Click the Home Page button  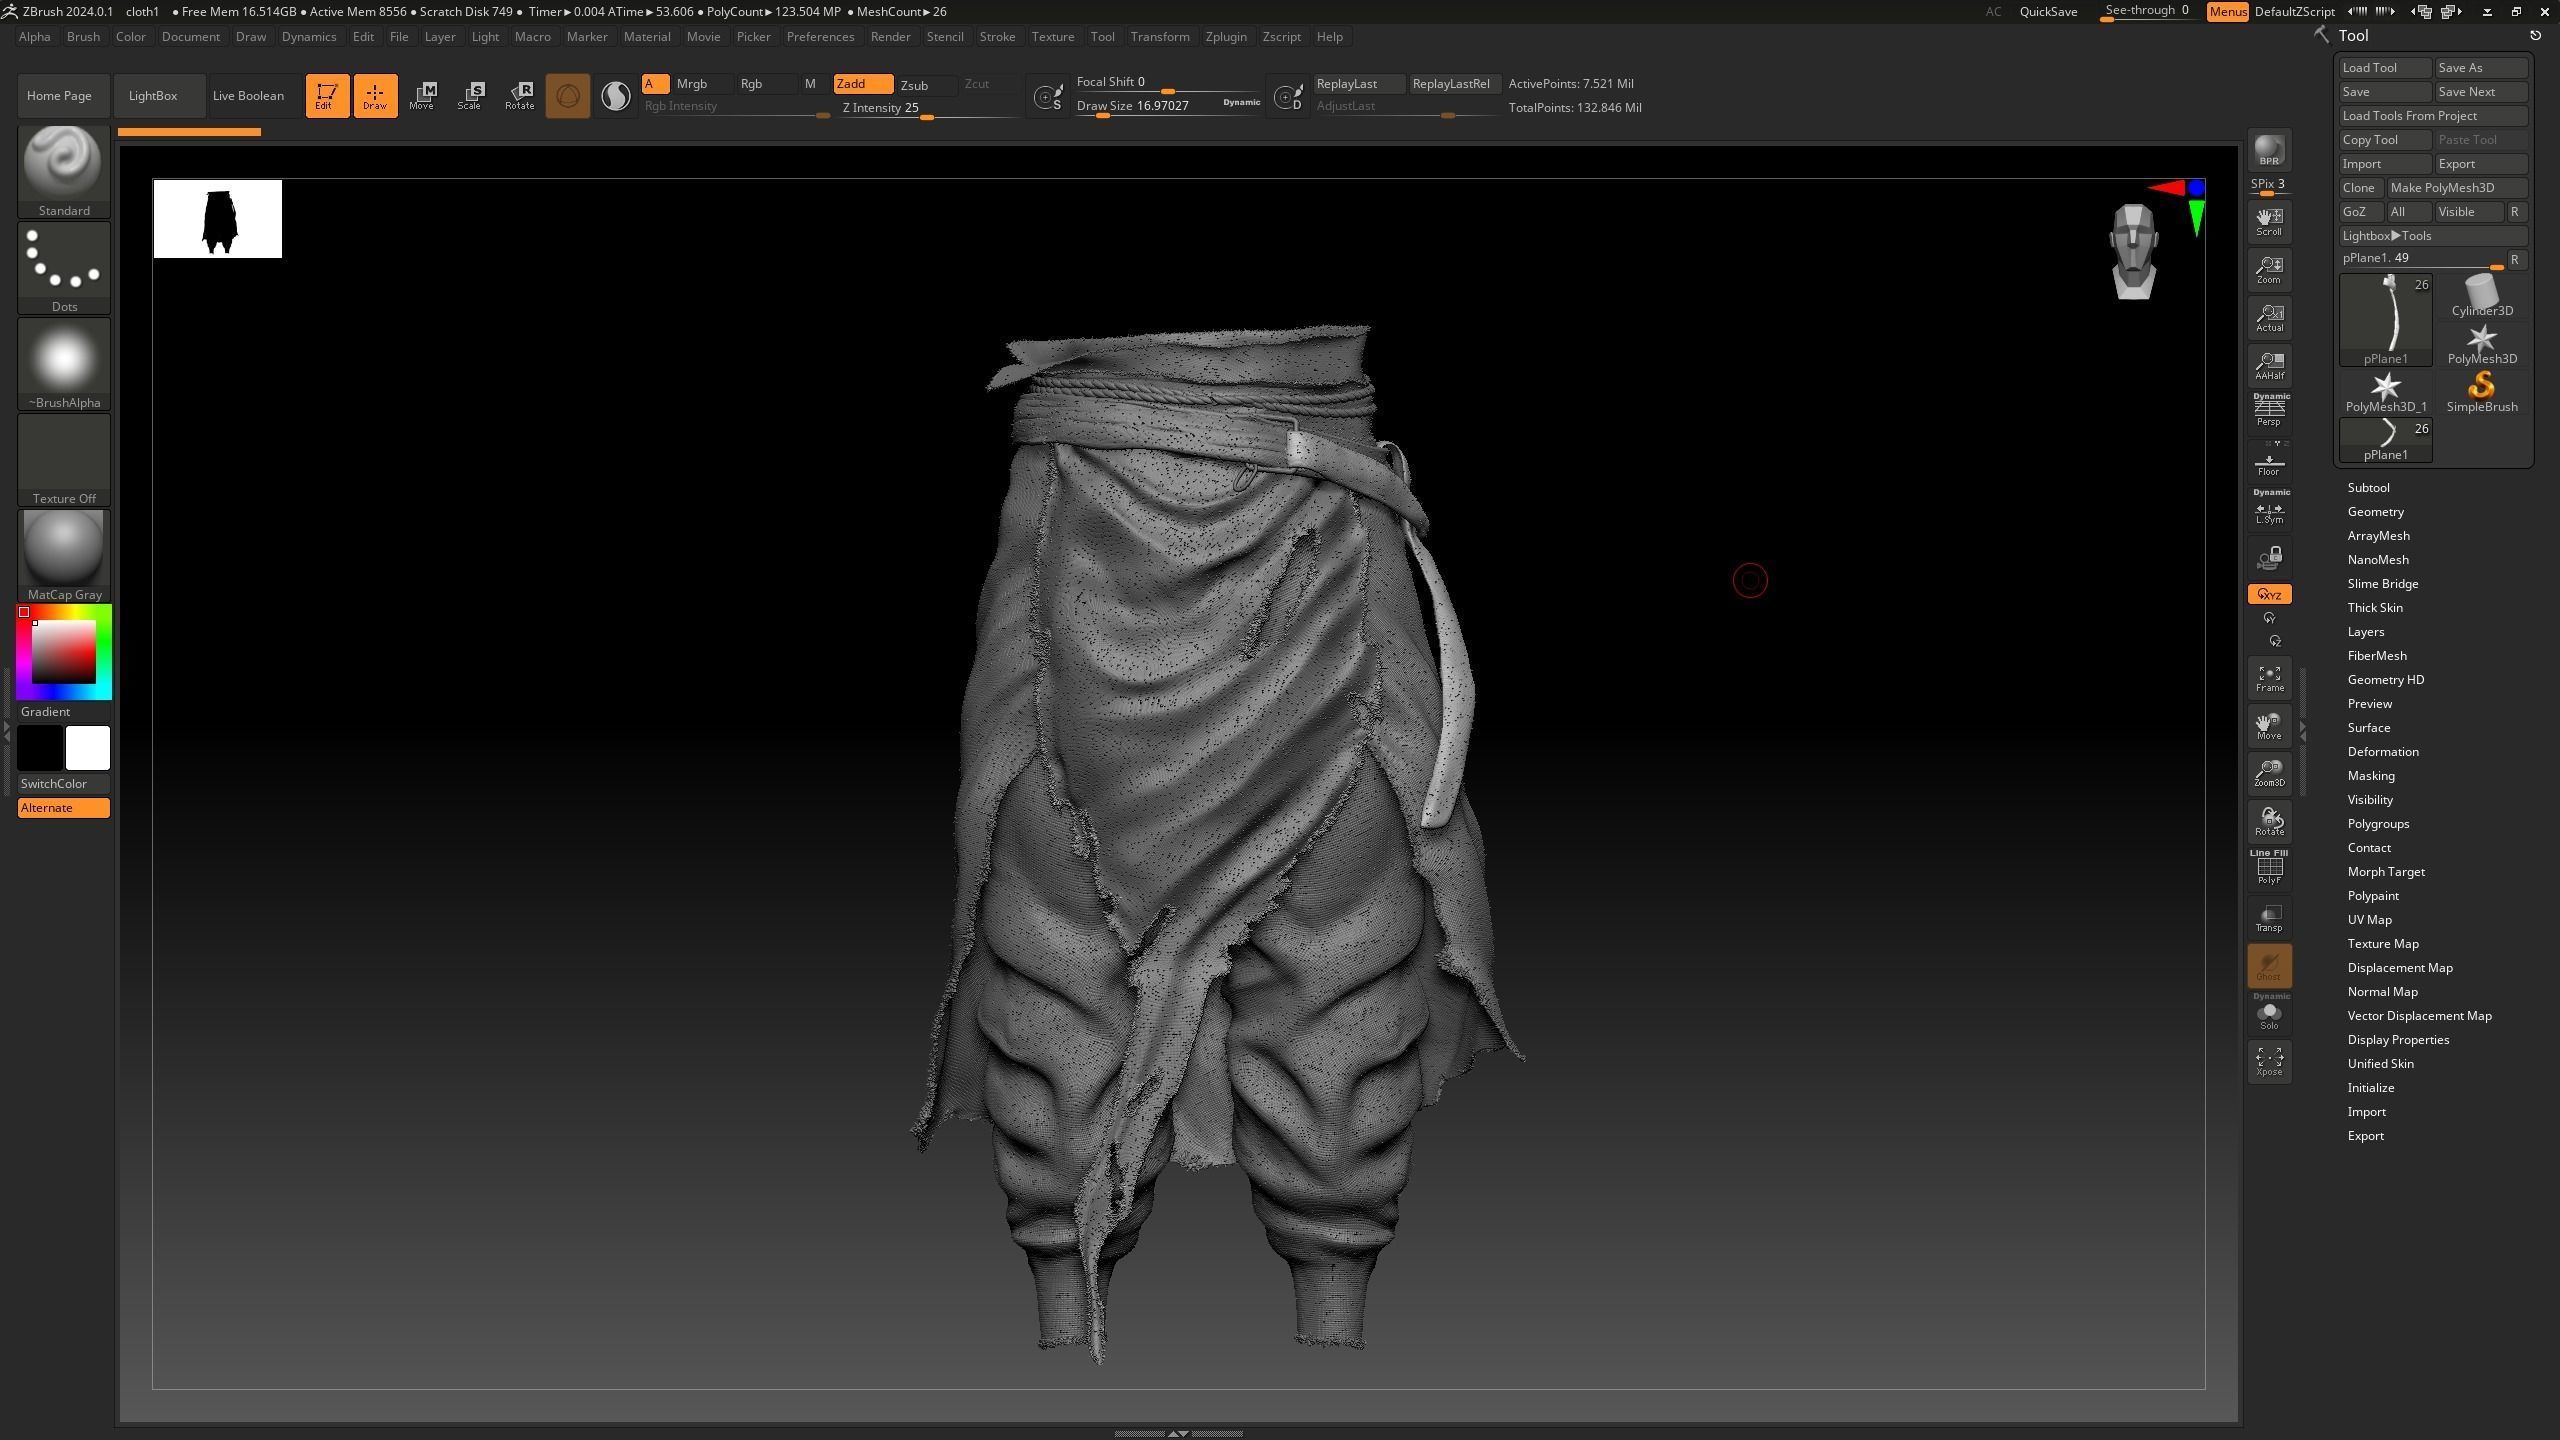(x=63, y=96)
